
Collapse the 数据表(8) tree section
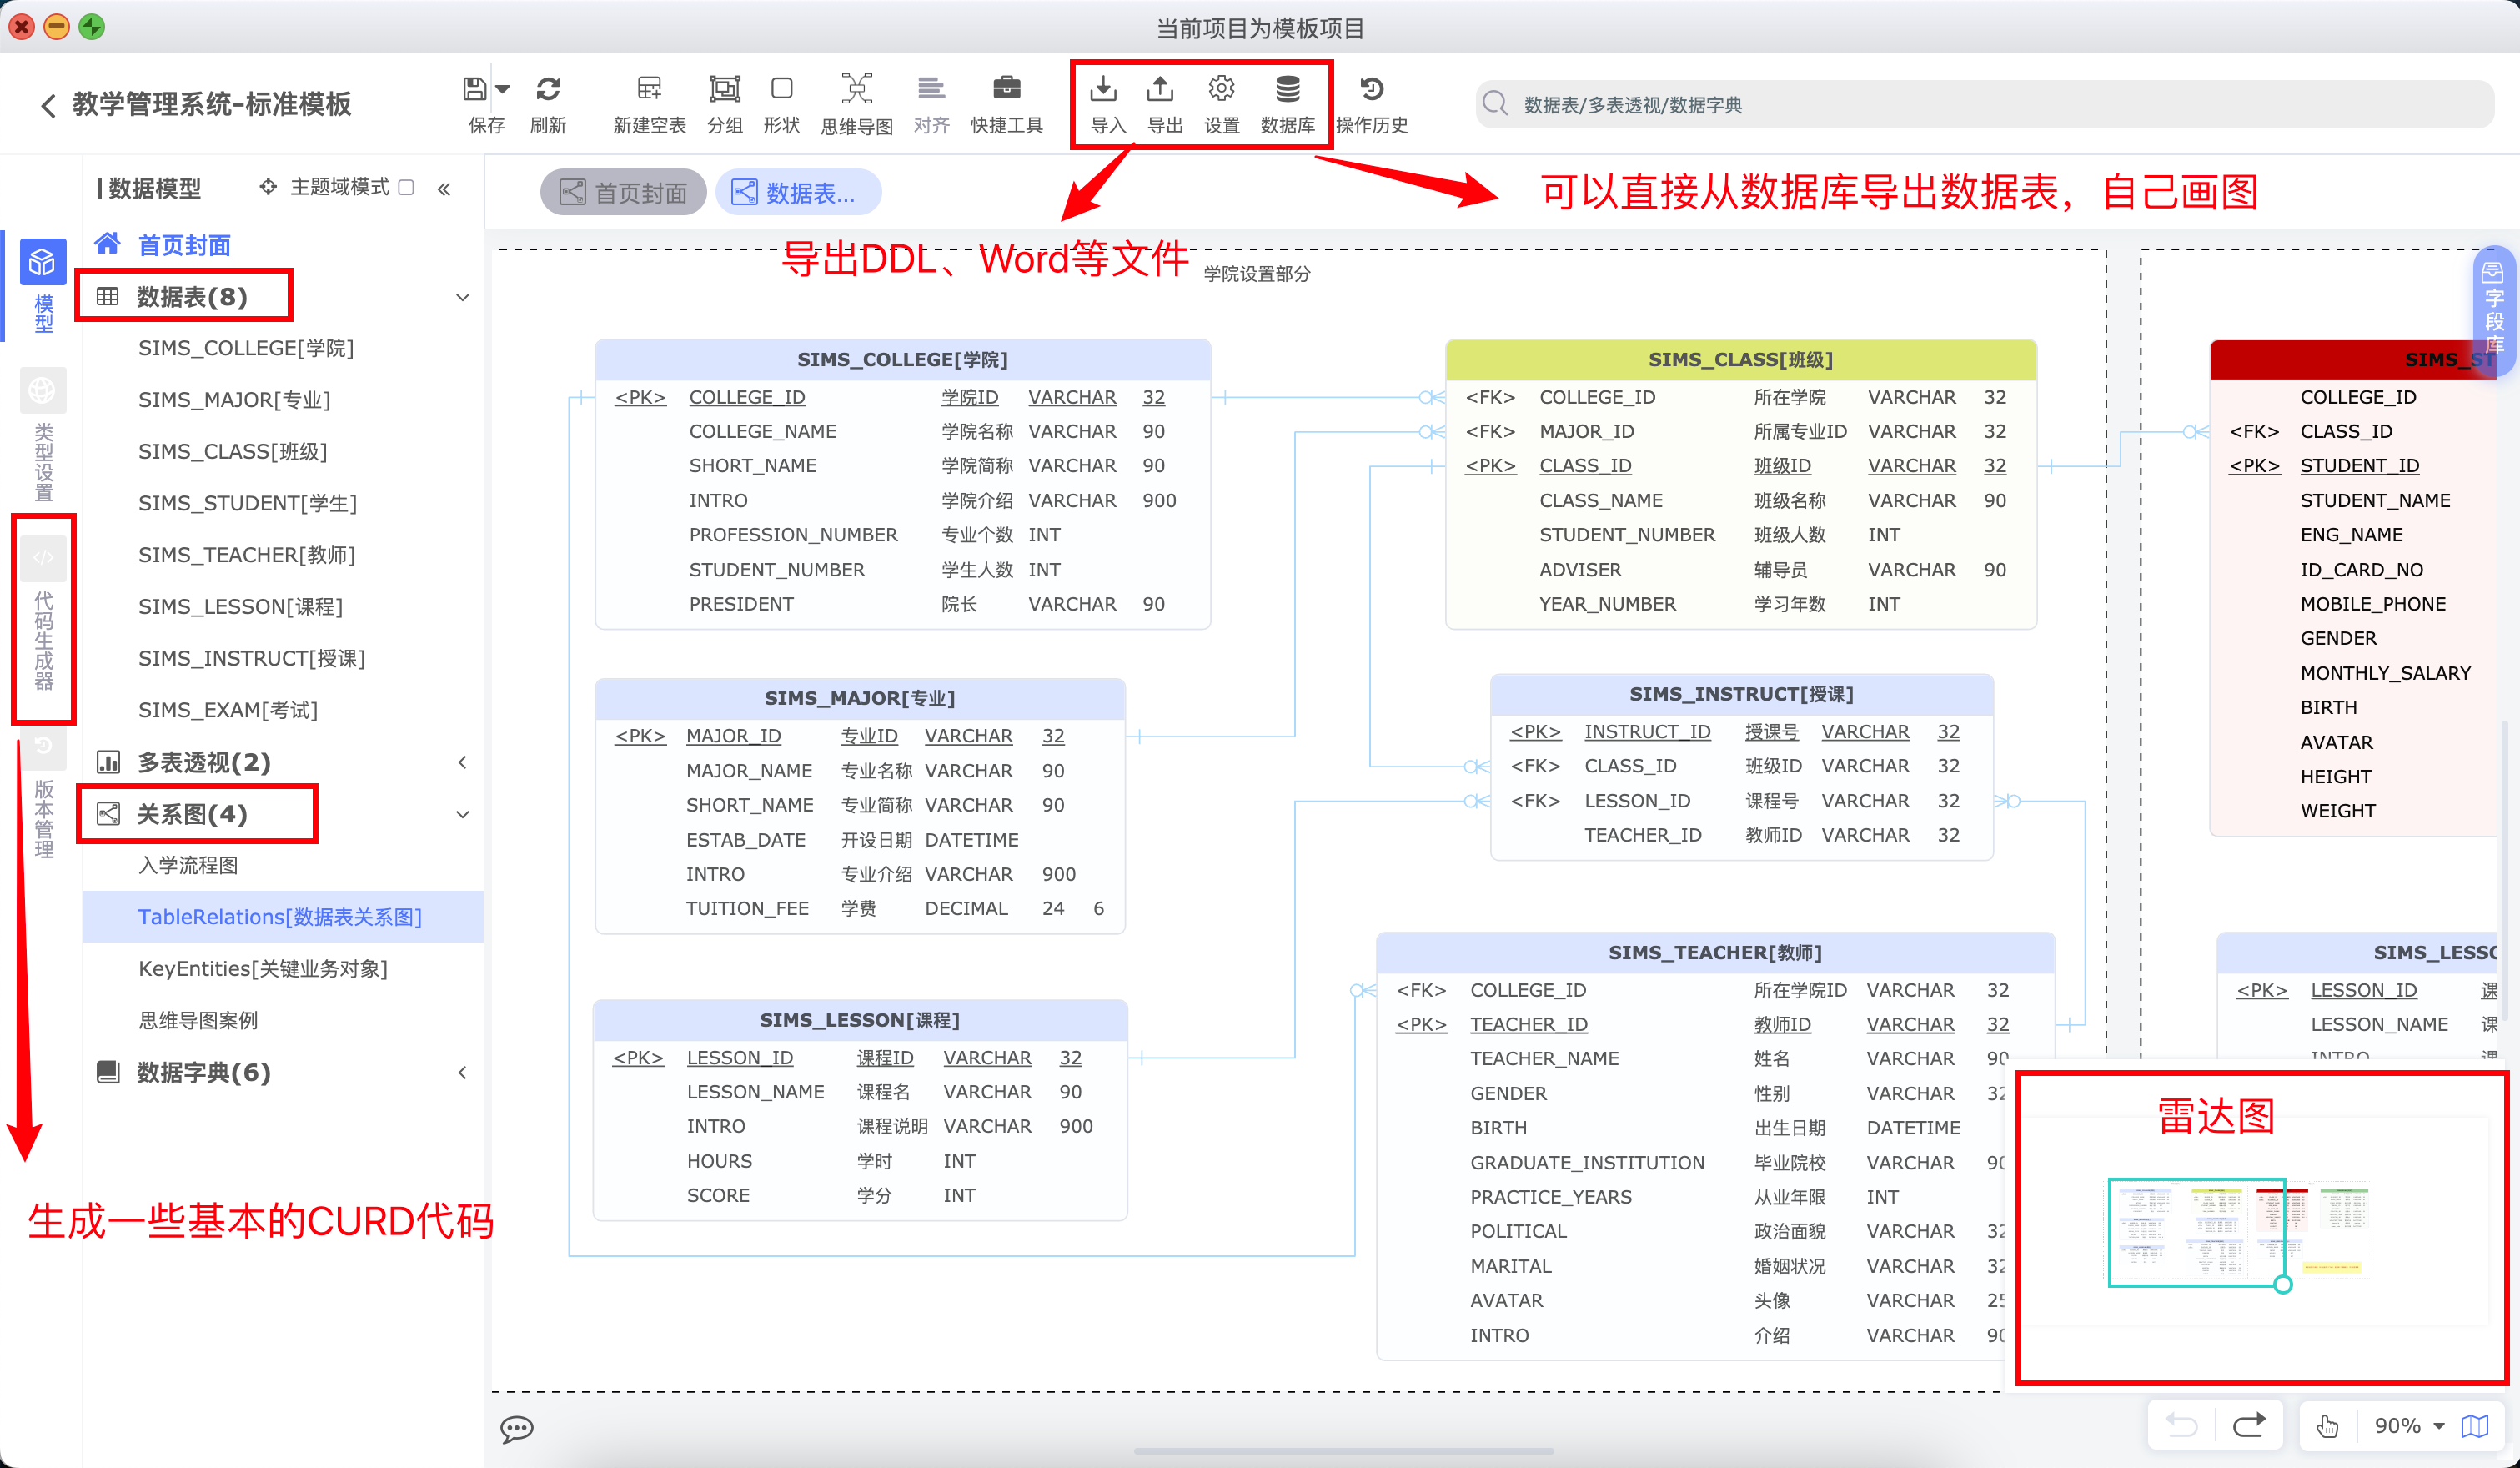(463, 297)
